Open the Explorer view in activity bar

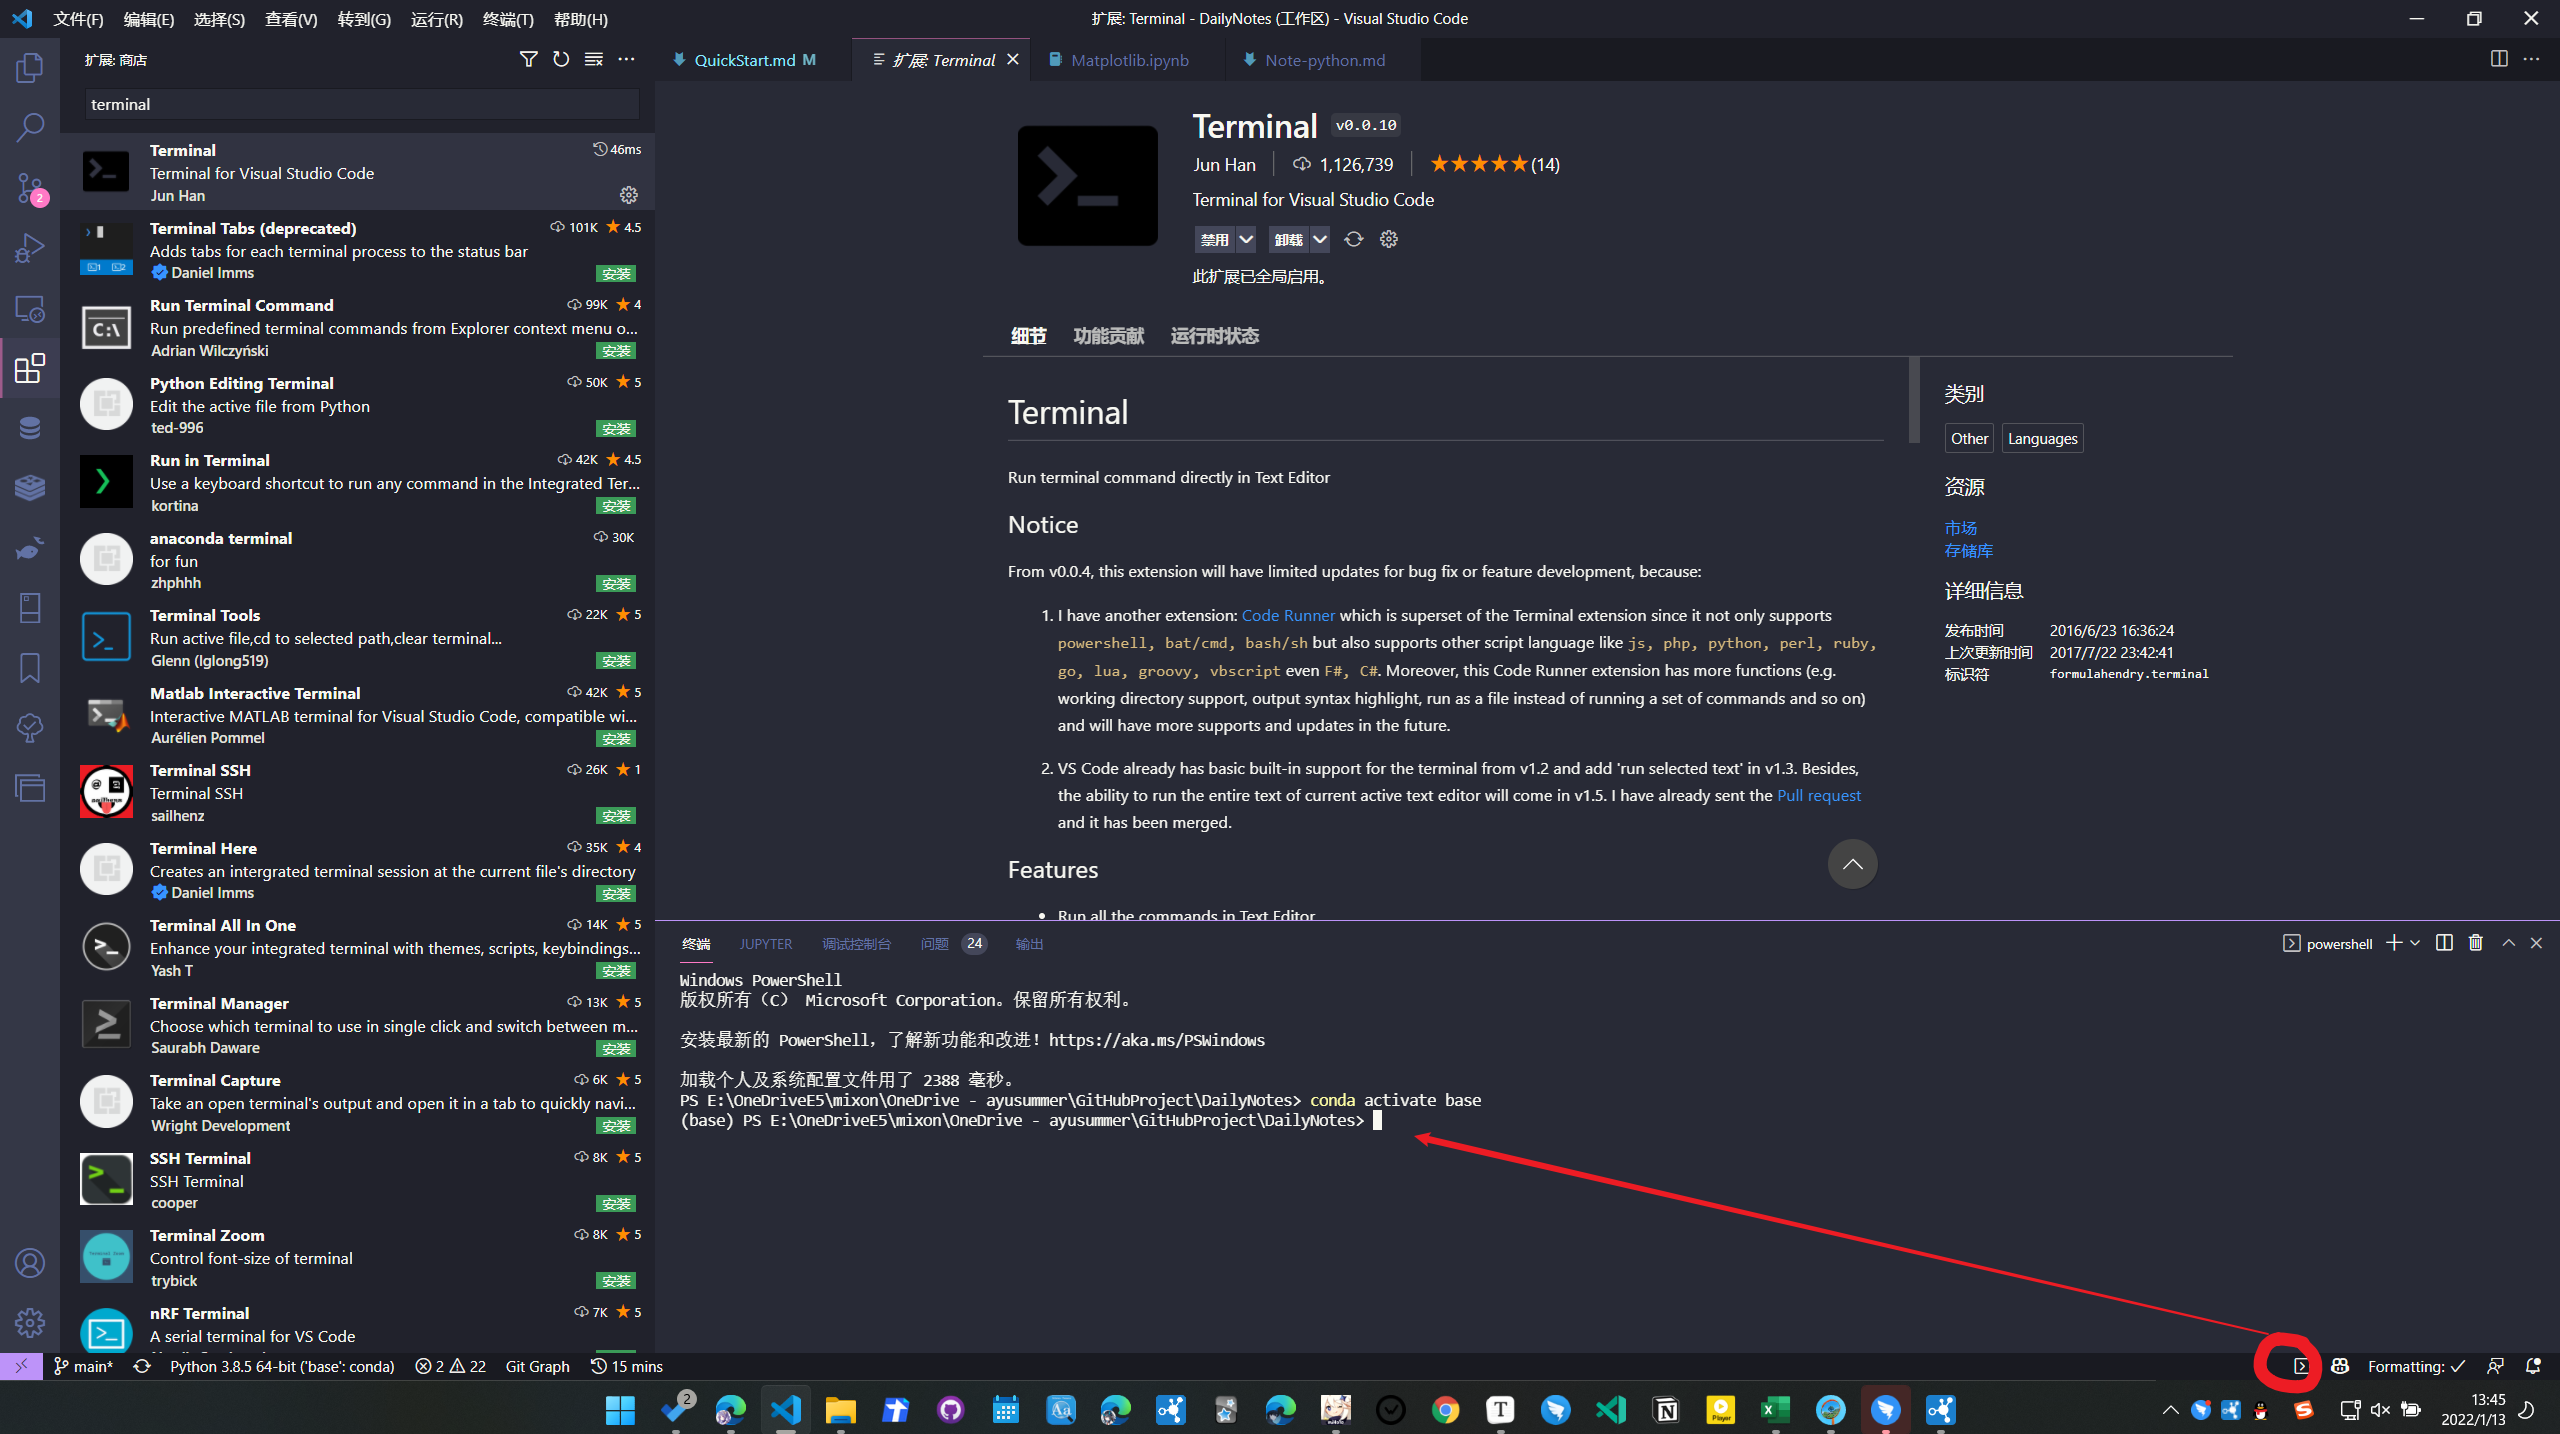tap(30, 68)
